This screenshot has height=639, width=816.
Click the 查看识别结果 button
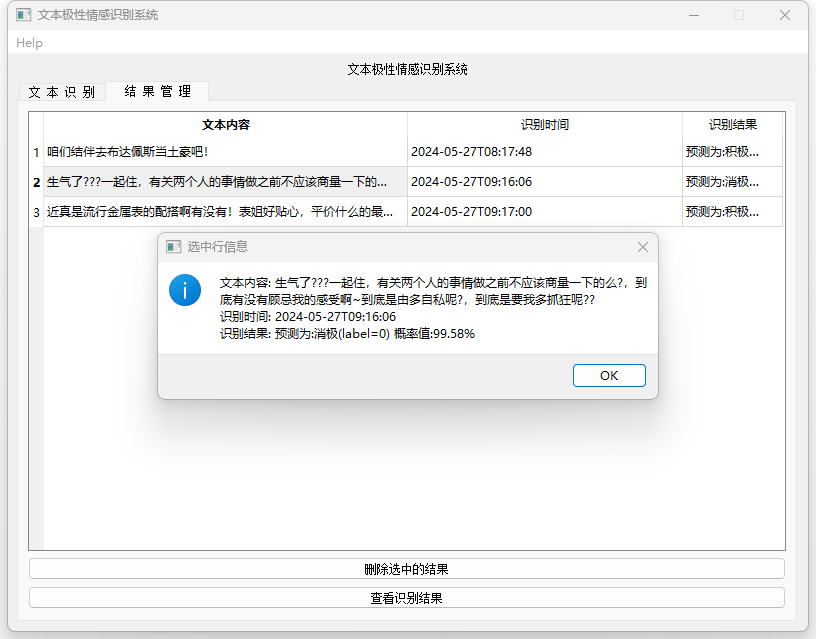[x=406, y=598]
